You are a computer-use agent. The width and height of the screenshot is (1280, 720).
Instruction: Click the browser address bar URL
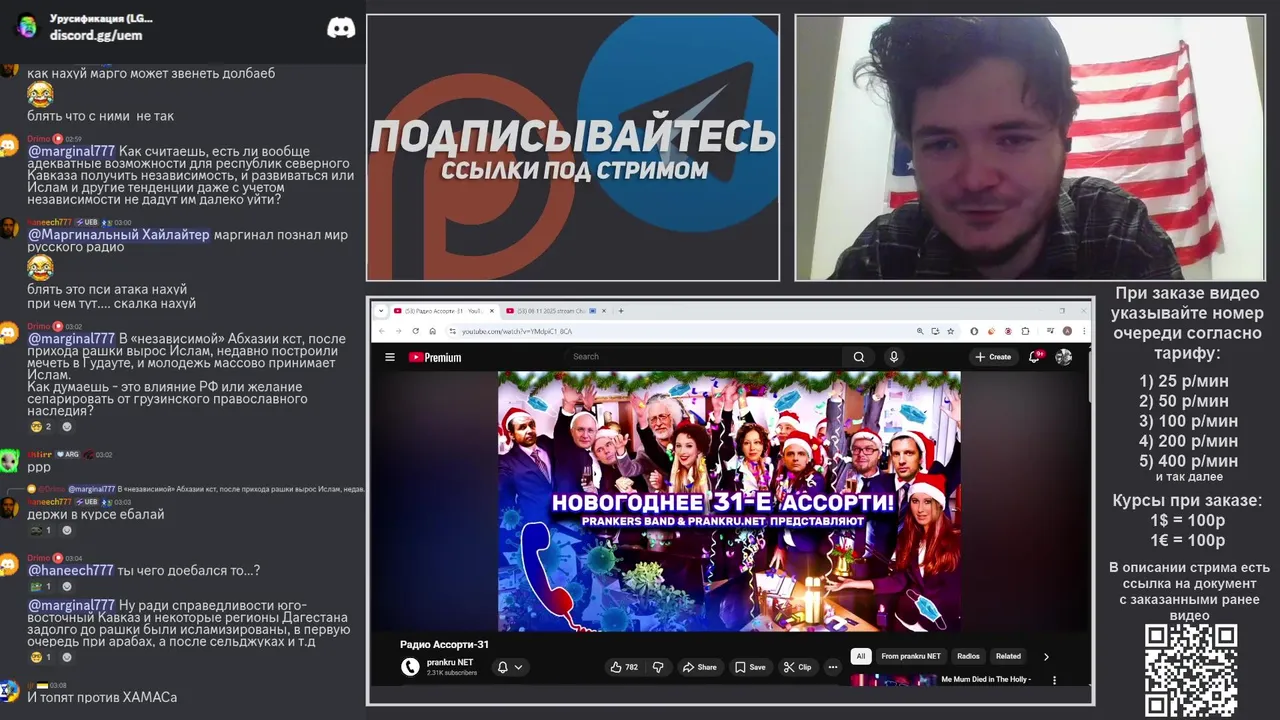(x=517, y=331)
